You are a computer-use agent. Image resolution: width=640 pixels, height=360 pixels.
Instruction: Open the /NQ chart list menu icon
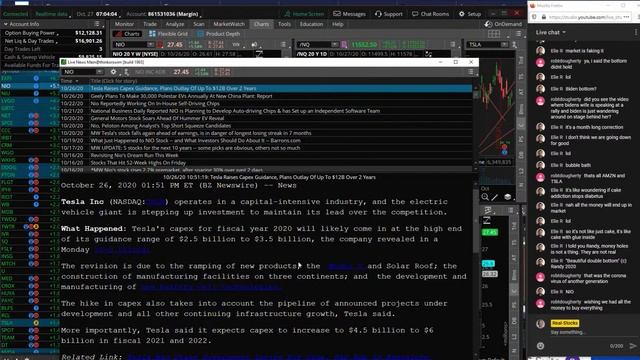[453, 44]
